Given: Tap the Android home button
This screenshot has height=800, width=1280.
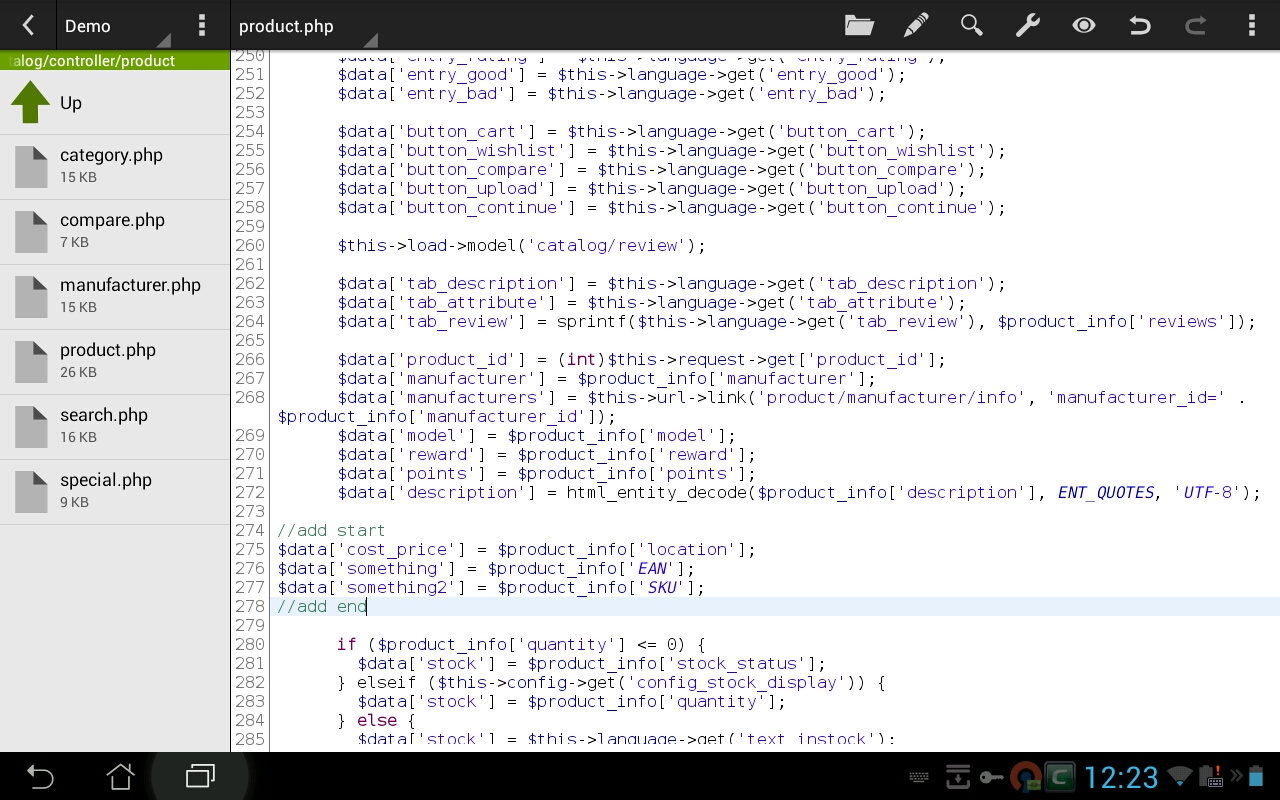Looking at the screenshot, I should 120,776.
